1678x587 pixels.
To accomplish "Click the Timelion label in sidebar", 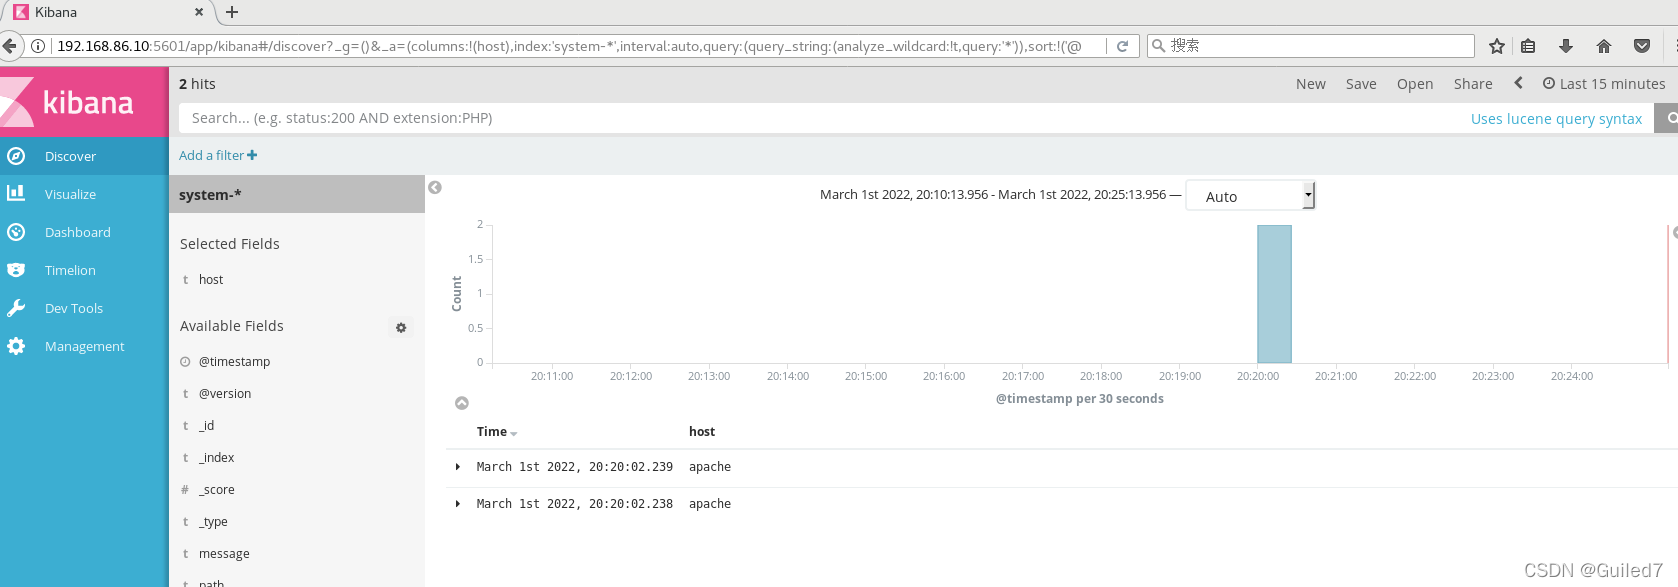I will point(70,270).
